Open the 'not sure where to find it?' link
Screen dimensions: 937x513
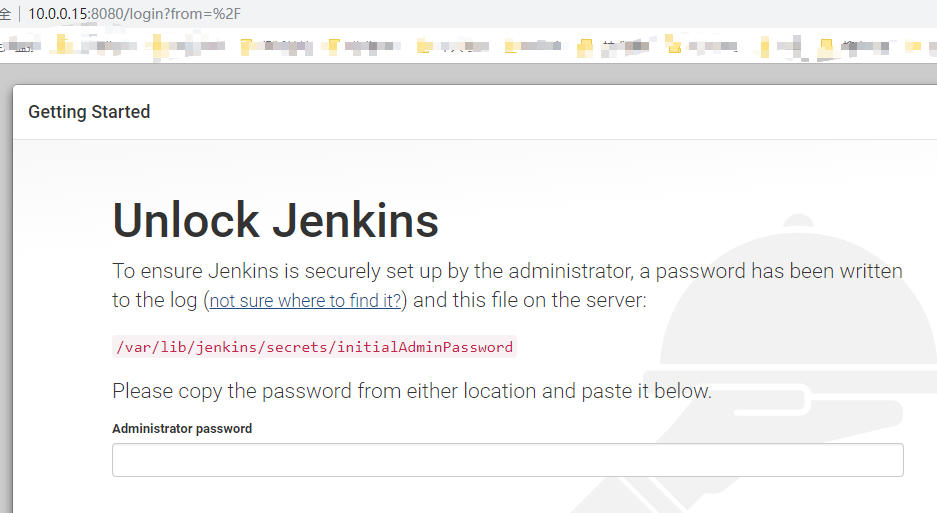coord(305,300)
